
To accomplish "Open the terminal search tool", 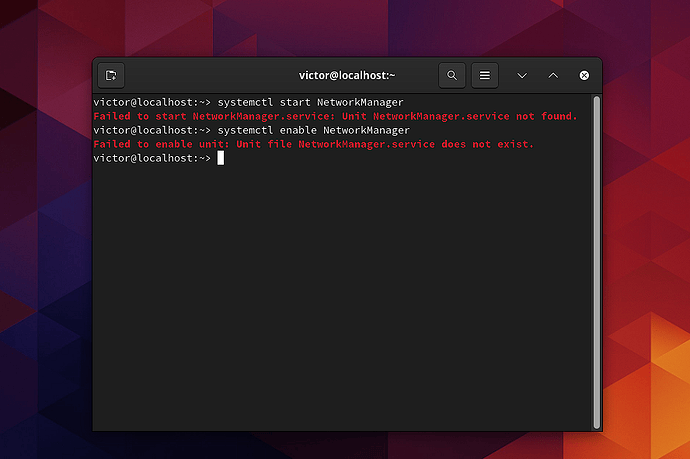I will click(452, 75).
